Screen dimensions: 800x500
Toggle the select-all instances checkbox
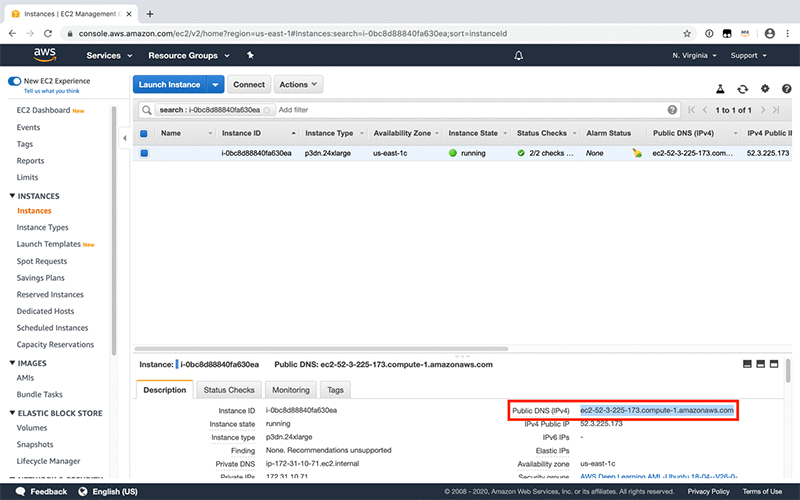click(x=144, y=133)
